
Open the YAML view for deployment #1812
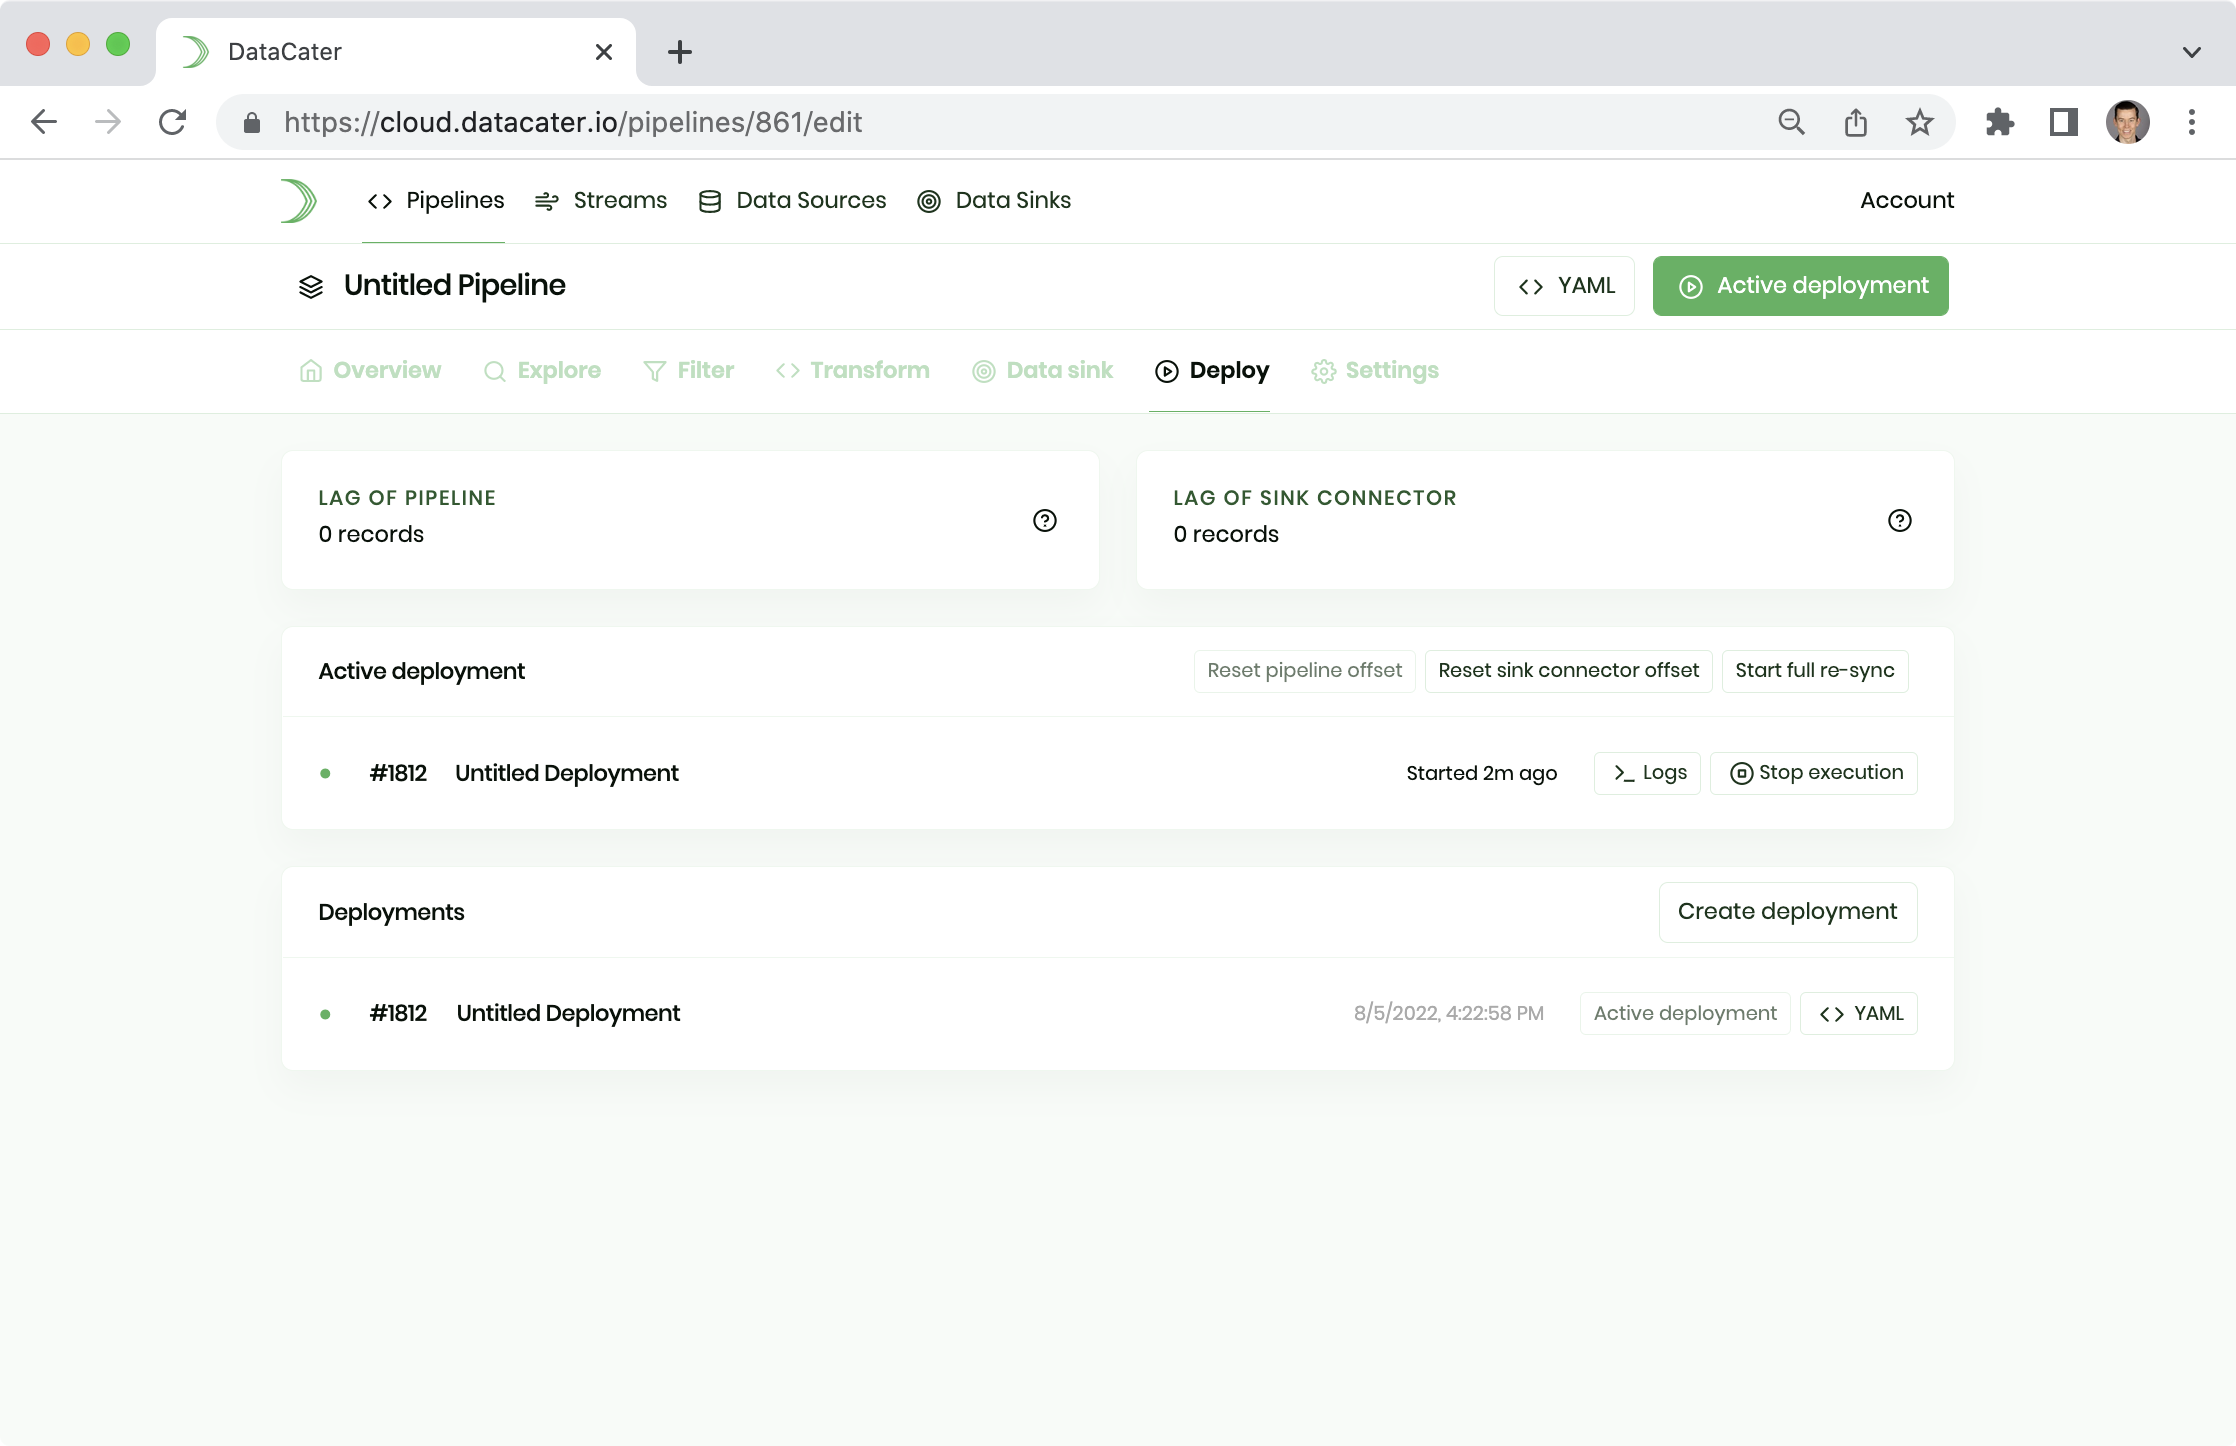pyautogui.click(x=1861, y=1012)
